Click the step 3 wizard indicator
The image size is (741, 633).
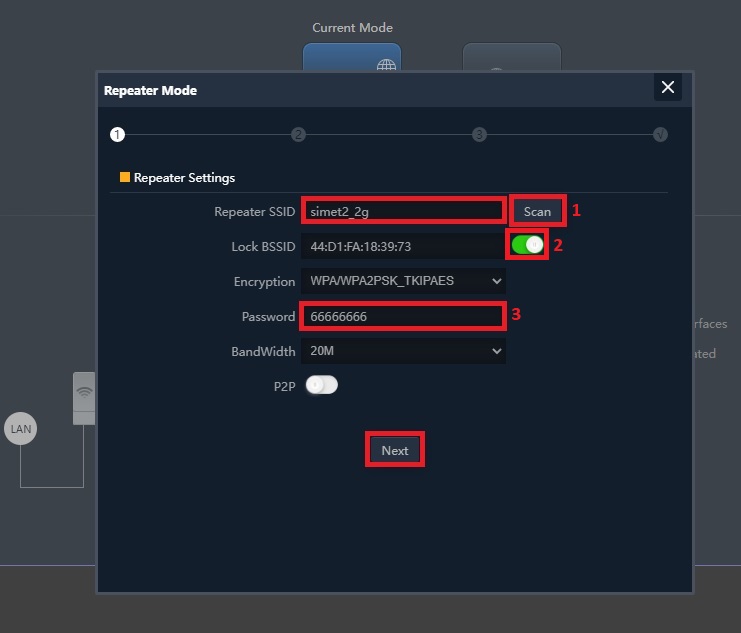click(480, 134)
